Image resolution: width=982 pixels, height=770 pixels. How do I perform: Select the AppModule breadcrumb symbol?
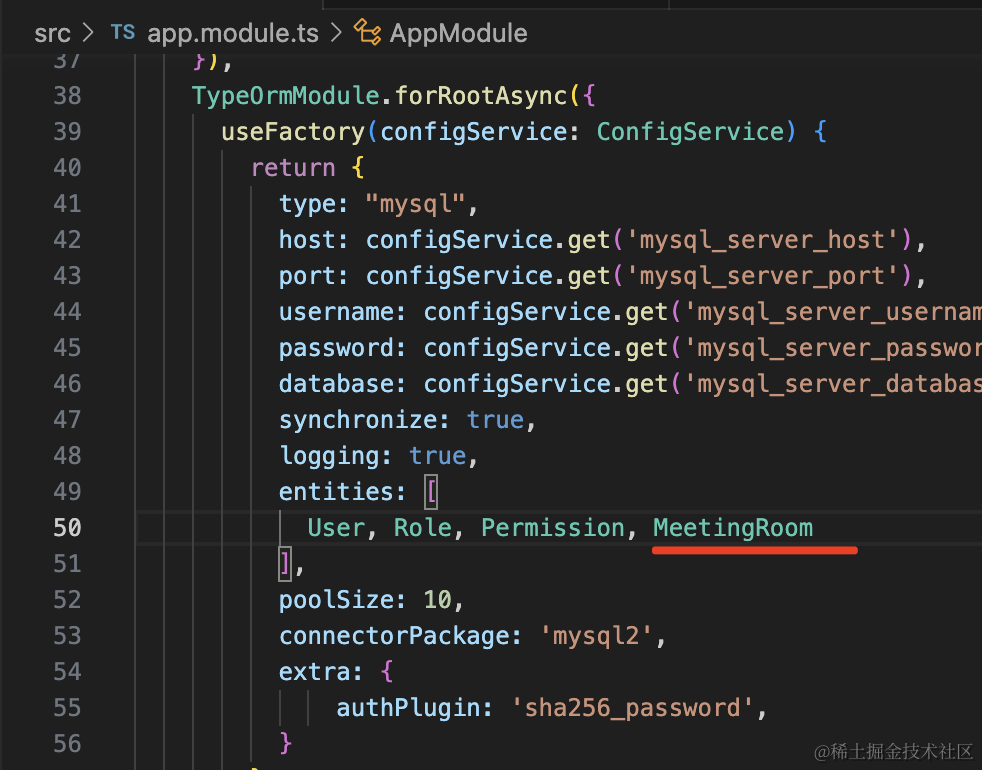tap(458, 33)
